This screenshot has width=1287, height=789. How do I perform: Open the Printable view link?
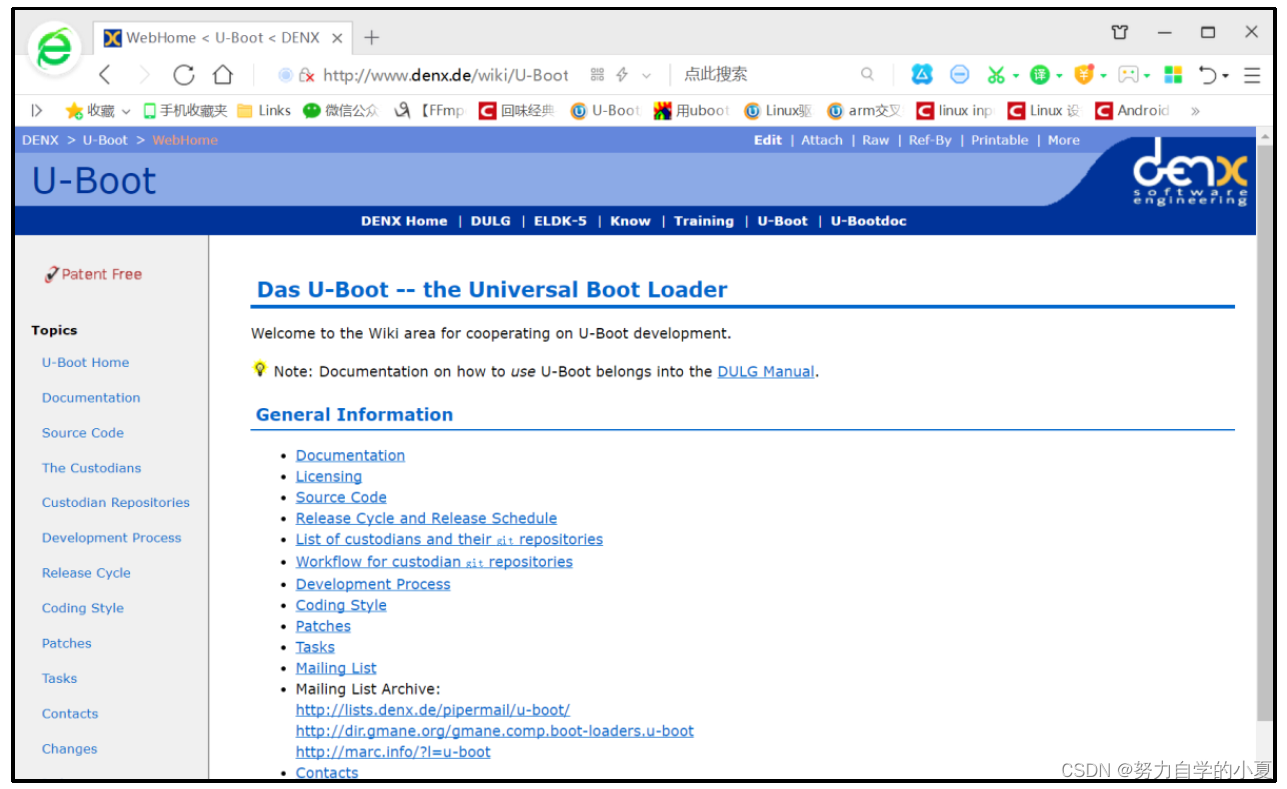pyautogui.click(x=1000, y=140)
